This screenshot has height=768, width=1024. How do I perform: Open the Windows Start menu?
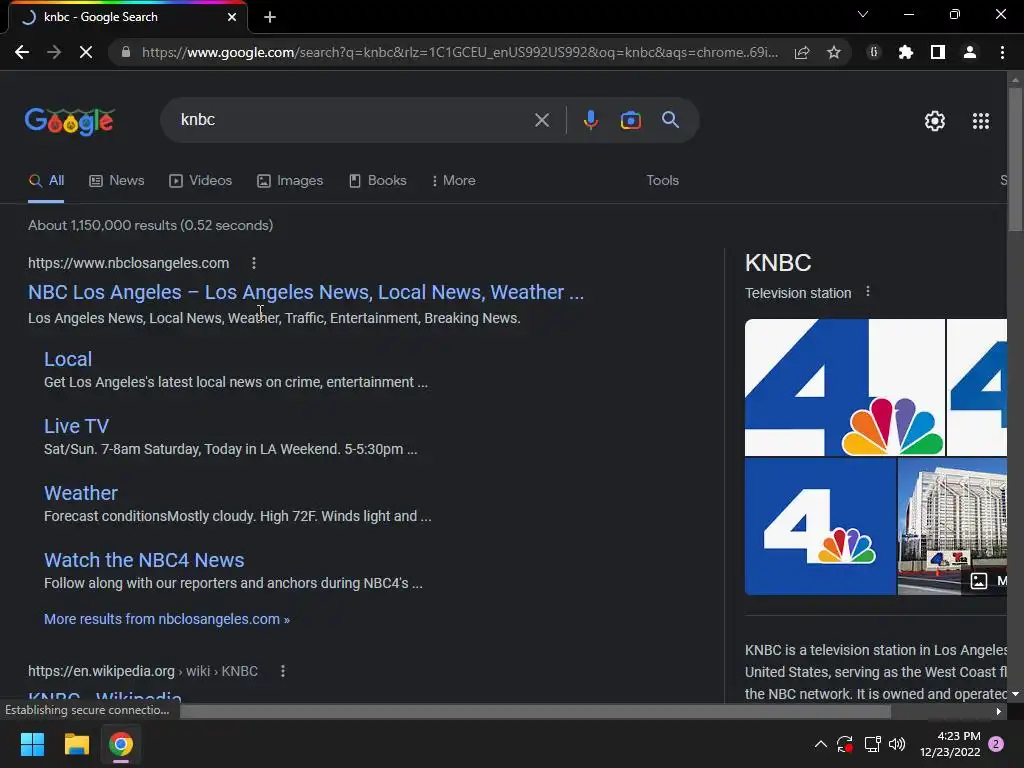32,744
